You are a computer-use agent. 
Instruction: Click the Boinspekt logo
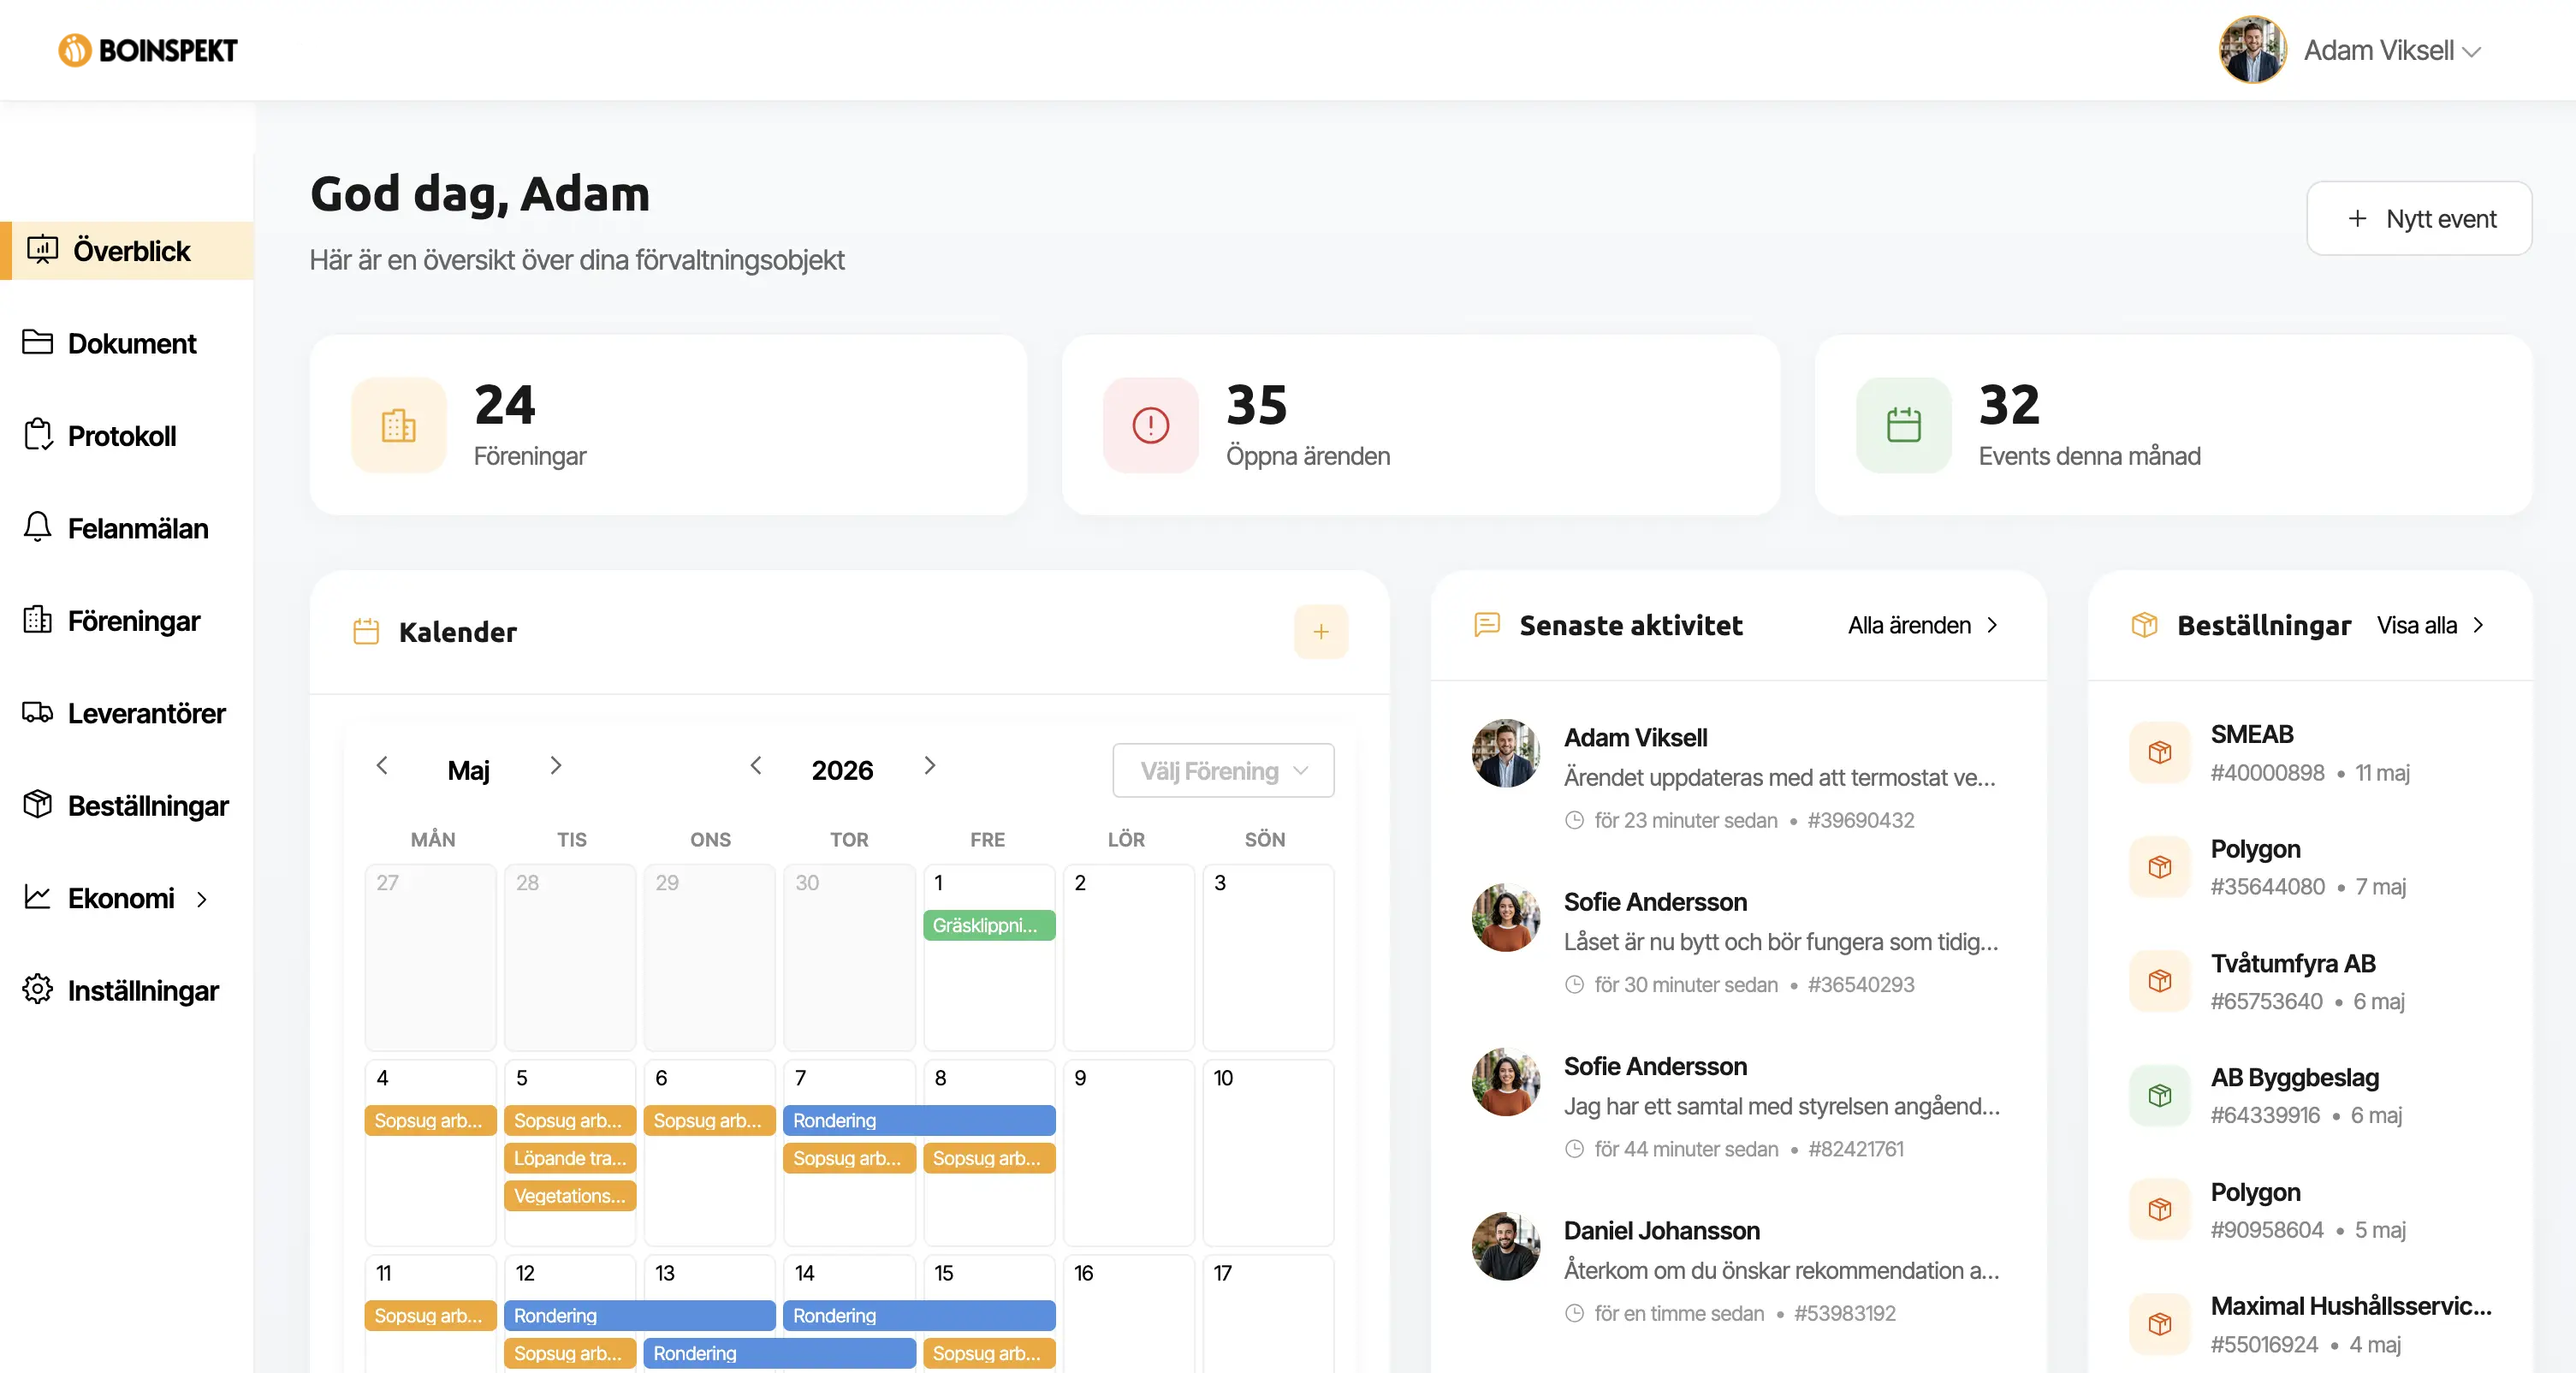tap(148, 50)
